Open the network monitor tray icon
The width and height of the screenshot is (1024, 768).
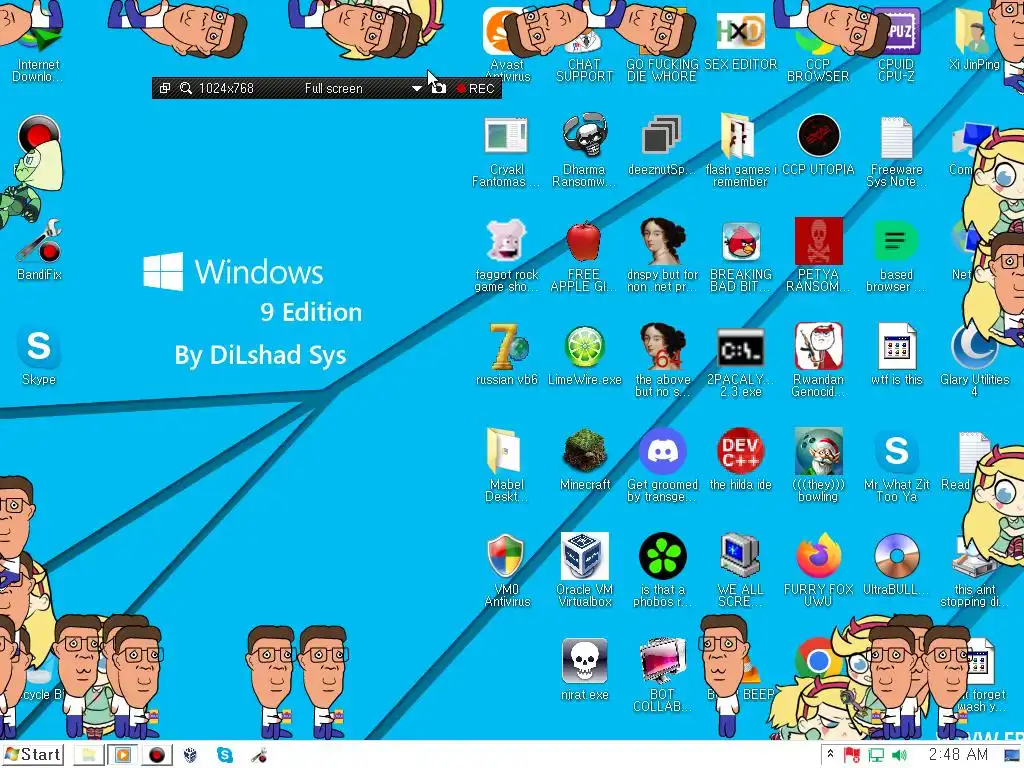(876, 755)
